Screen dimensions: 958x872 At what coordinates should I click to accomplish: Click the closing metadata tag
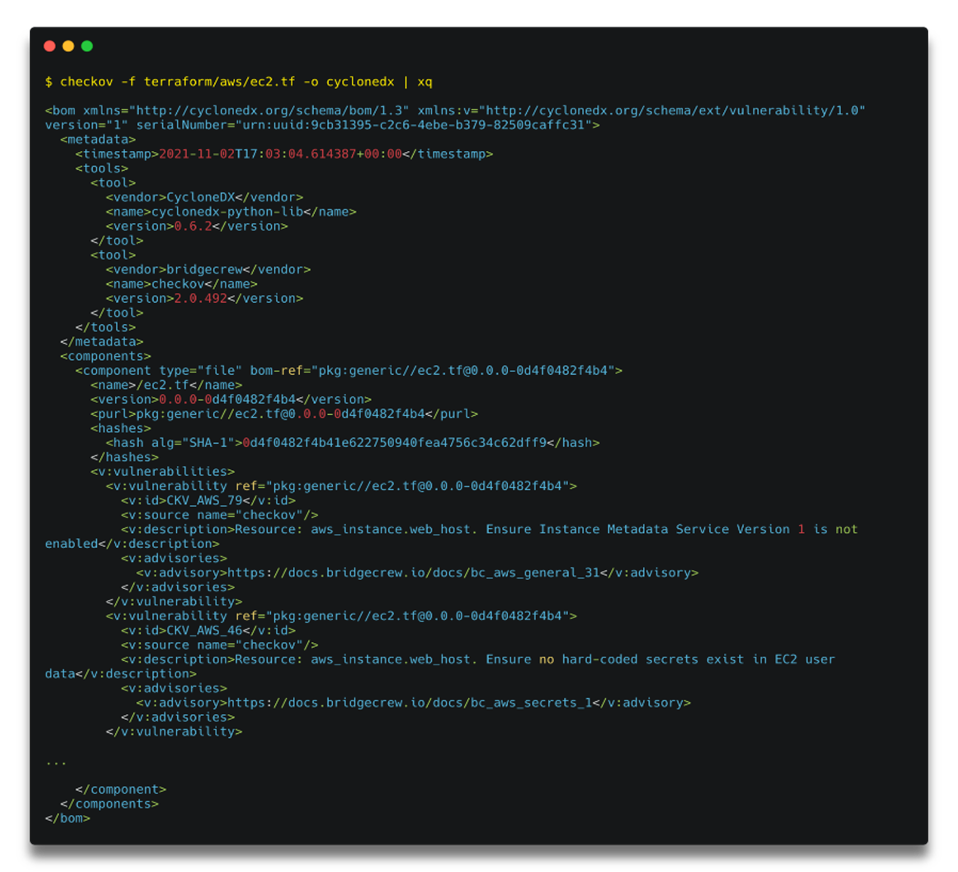click(101, 342)
